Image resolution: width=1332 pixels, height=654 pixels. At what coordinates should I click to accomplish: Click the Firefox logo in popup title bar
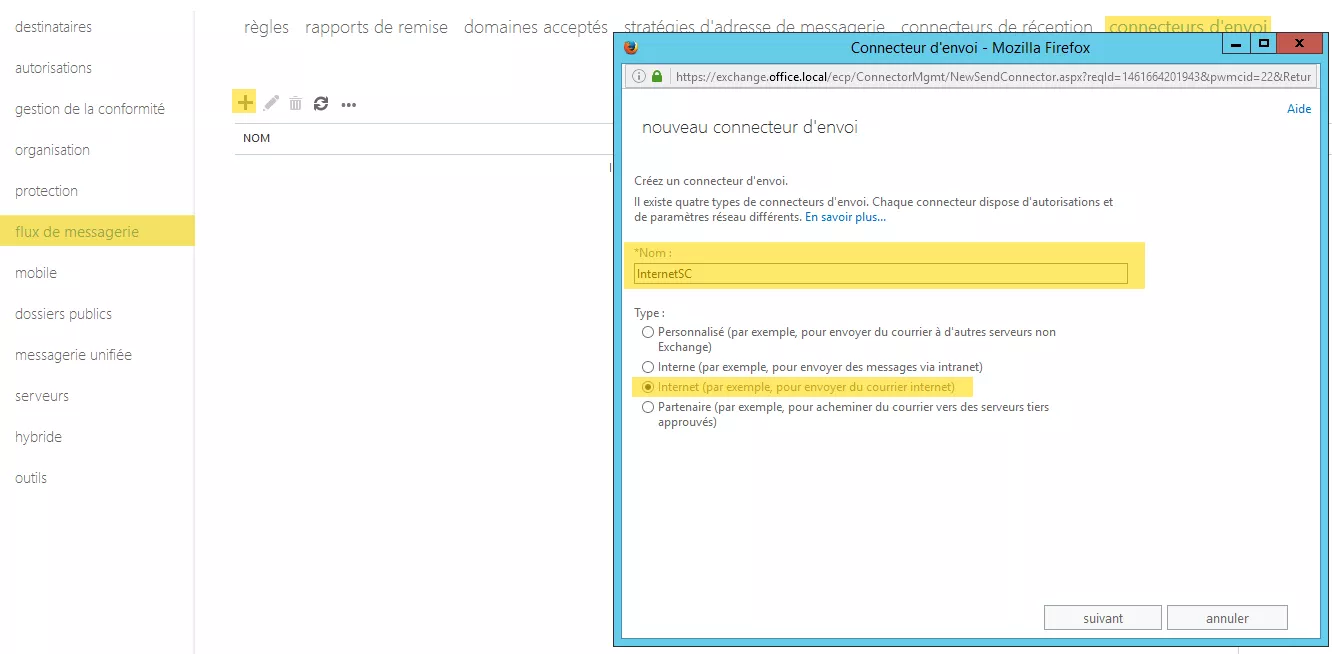click(x=630, y=47)
